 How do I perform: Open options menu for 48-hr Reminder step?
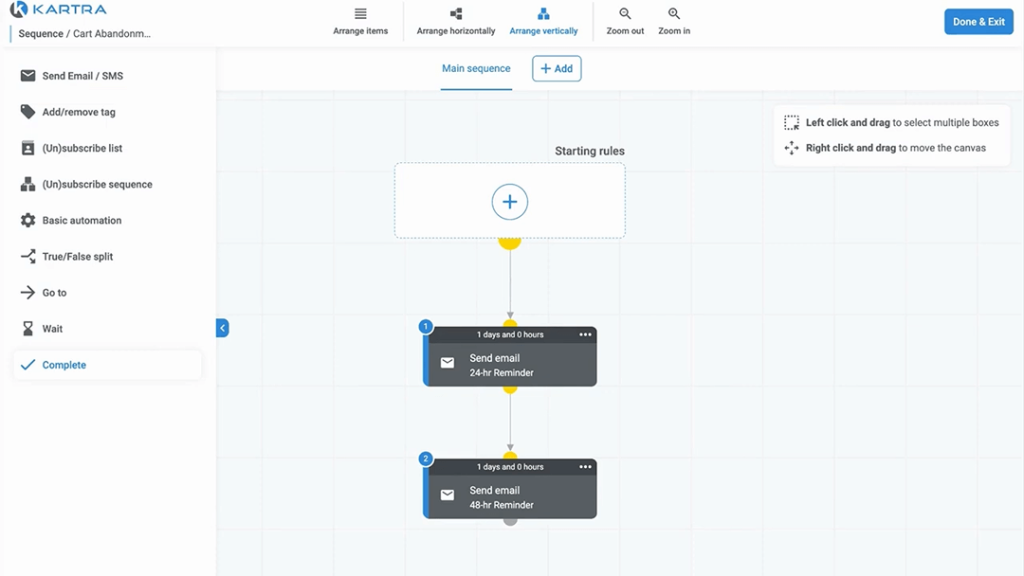point(585,467)
